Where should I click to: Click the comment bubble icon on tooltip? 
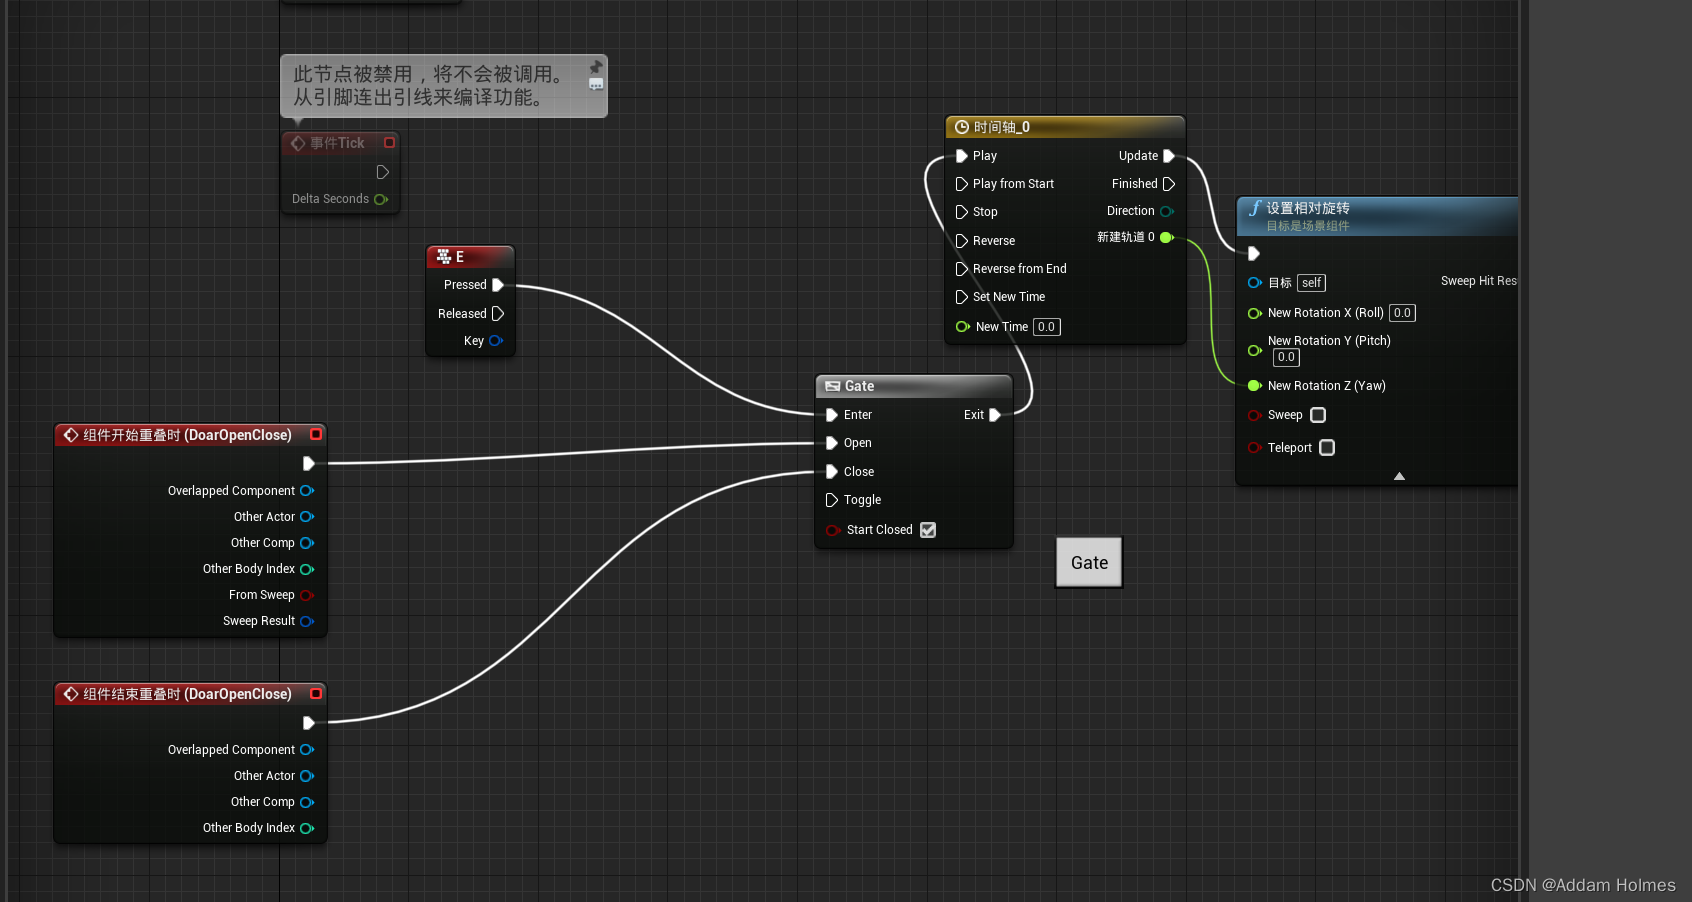pos(596,85)
